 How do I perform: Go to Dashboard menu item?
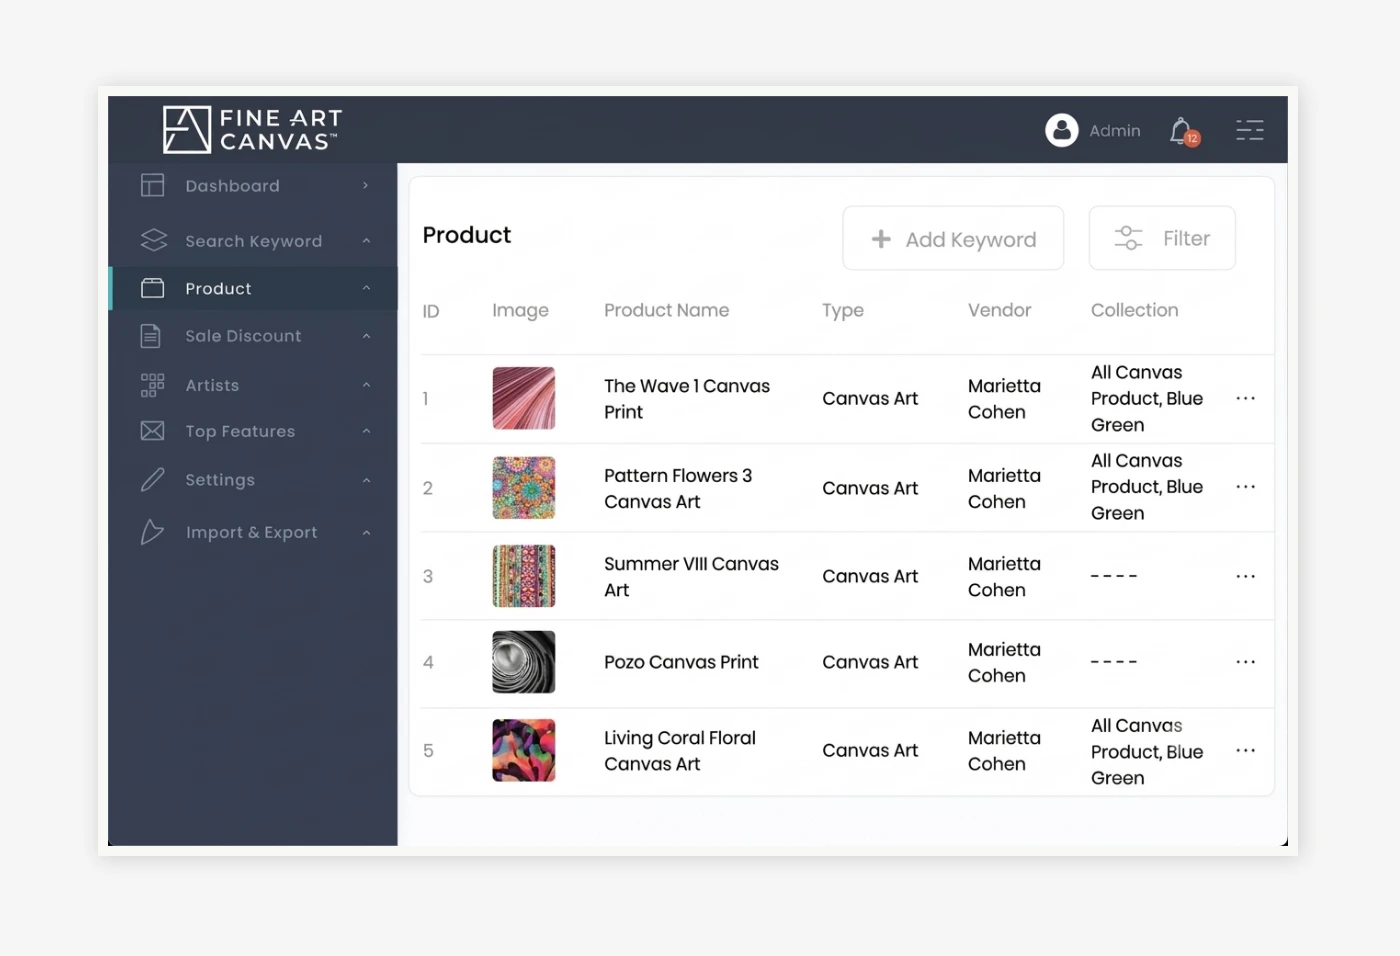point(253,186)
